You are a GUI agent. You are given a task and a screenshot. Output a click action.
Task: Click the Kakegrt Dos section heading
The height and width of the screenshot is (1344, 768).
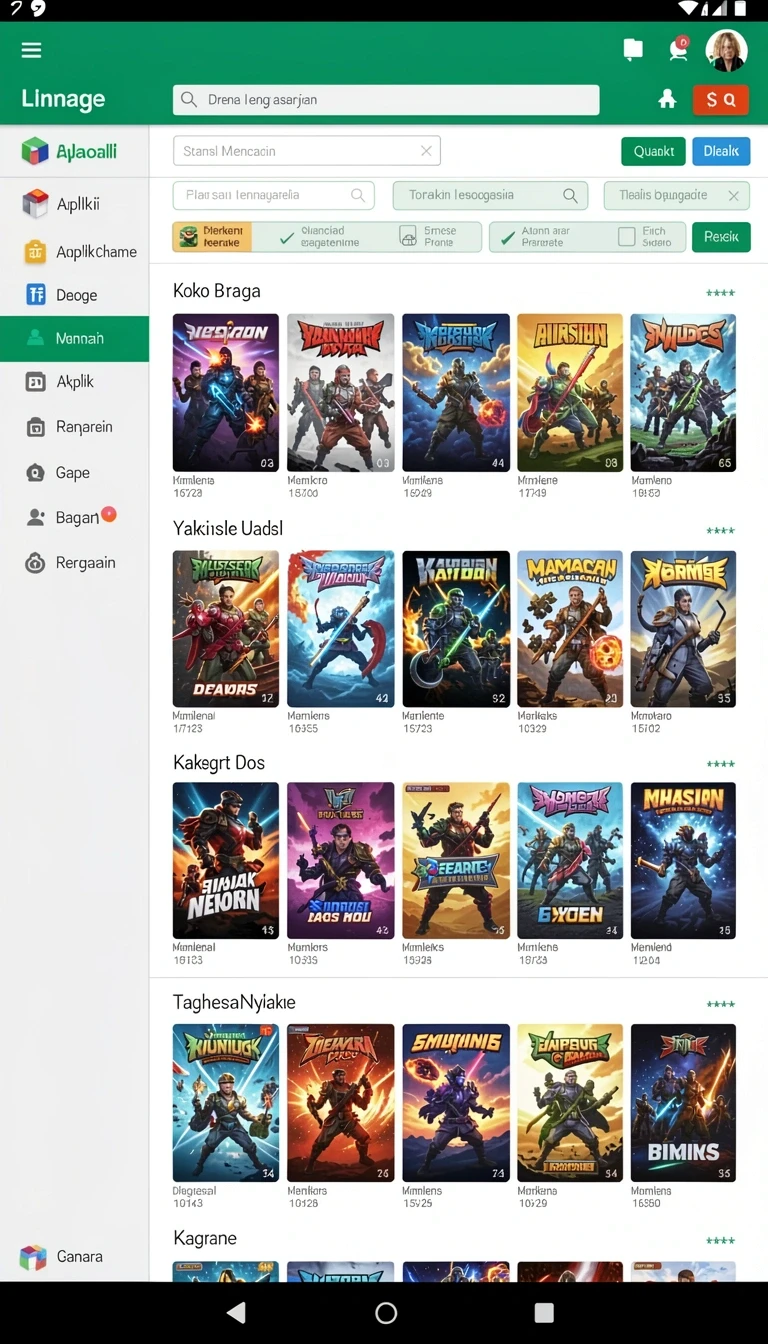point(219,763)
